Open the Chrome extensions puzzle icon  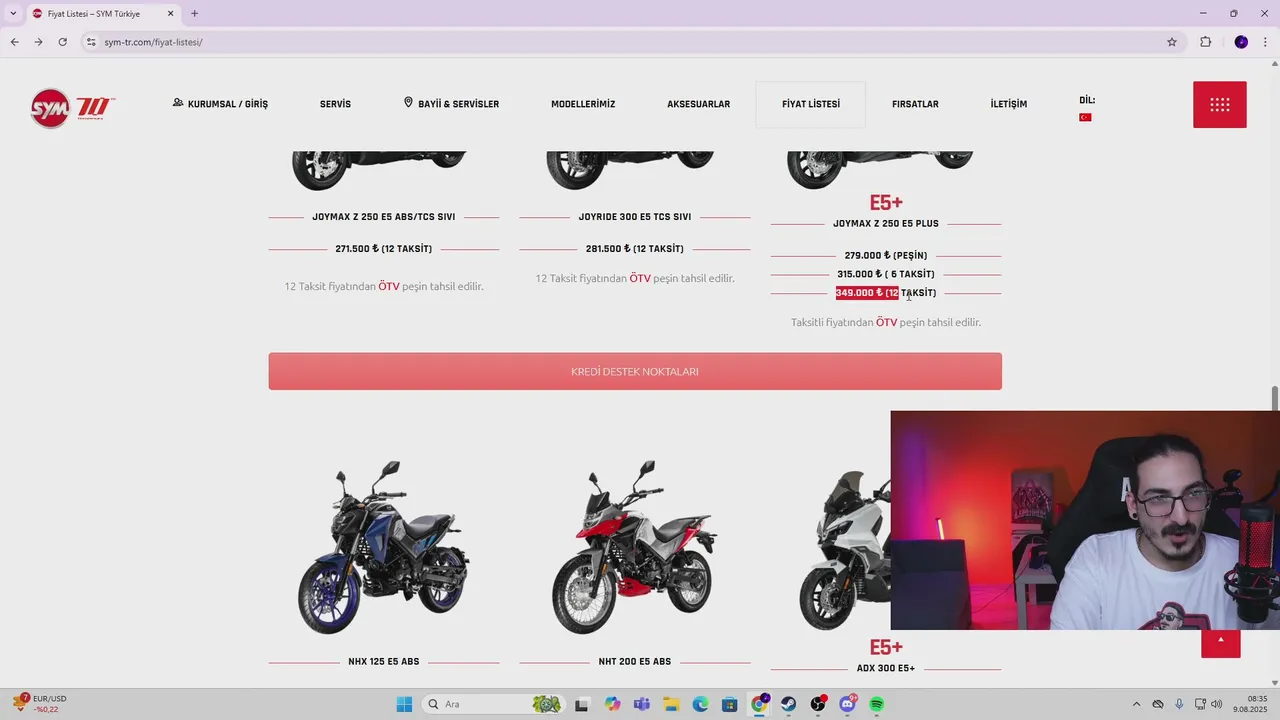pyautogui.click(x=1205, y=42)
